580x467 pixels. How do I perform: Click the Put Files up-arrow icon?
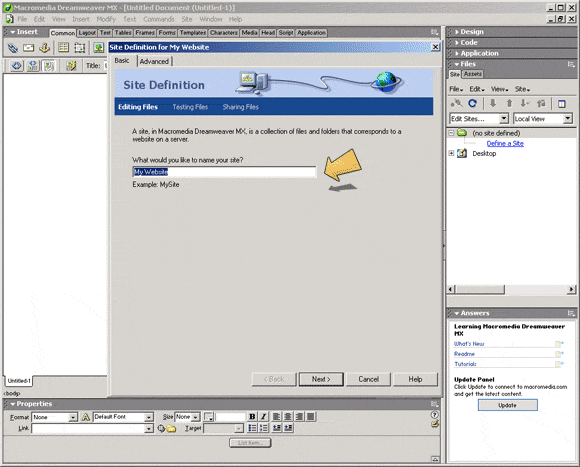(509, 103)
